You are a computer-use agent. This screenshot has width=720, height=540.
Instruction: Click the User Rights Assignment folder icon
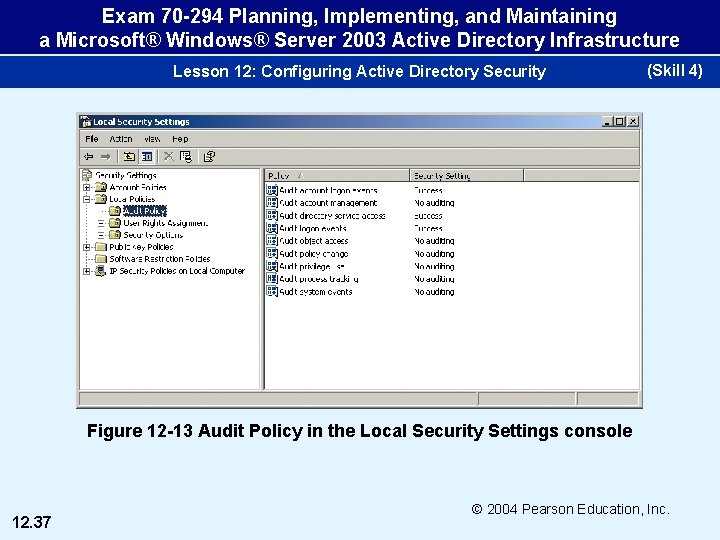click(x=115, y=223)
